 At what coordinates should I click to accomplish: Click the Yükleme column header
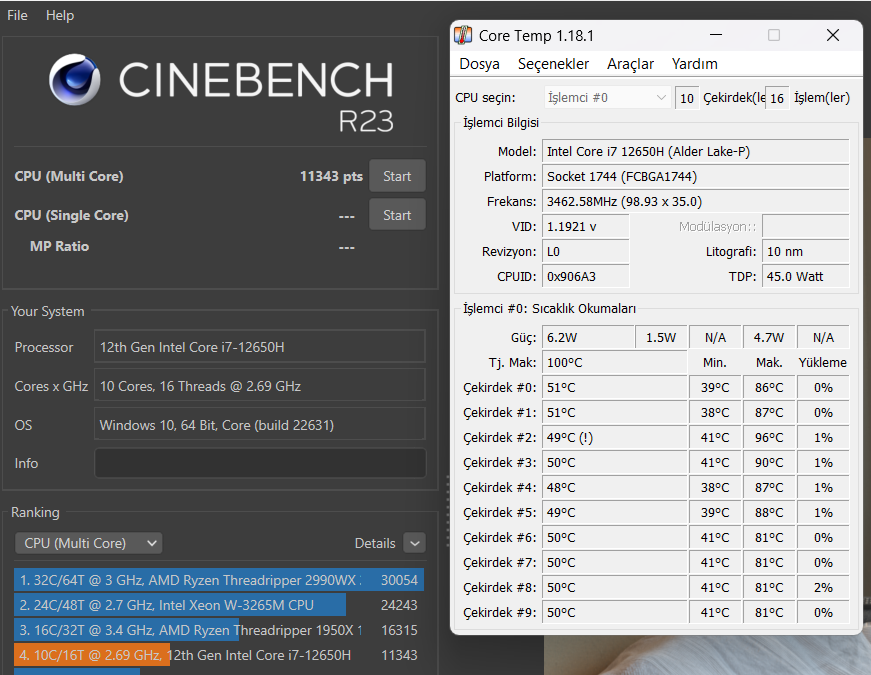coord(823,362)
